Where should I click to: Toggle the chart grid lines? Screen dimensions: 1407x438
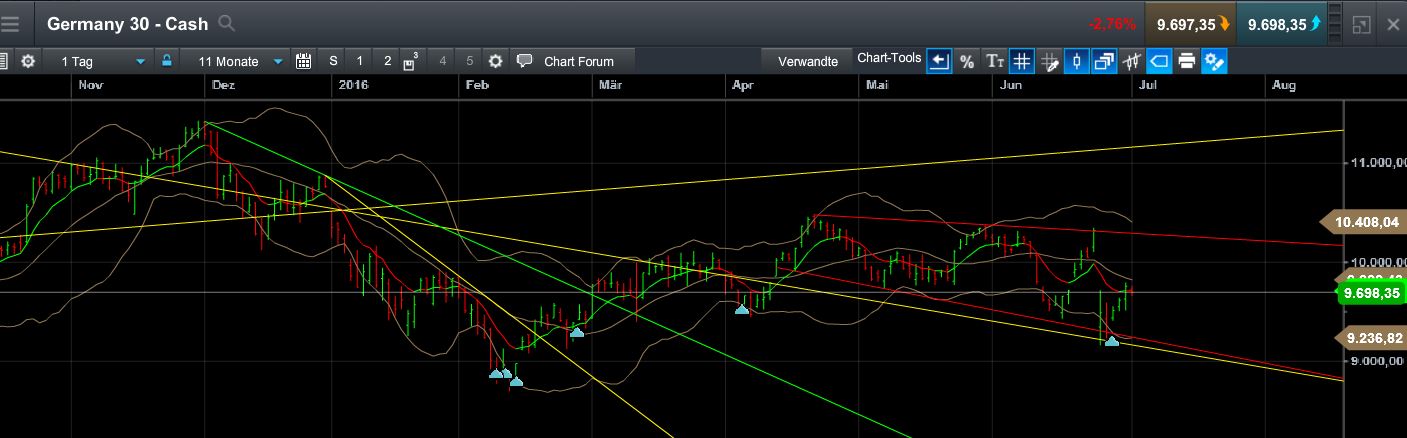1021,61
